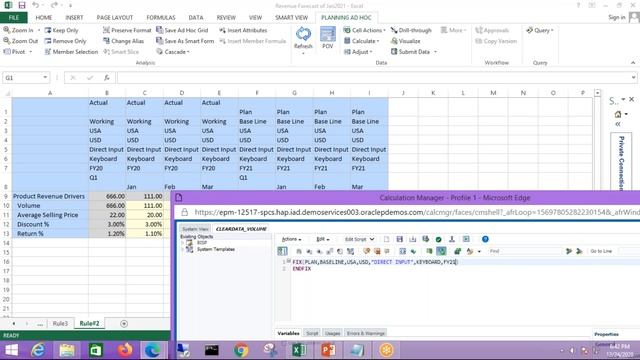The image size is (640, 360).
Task: Switch to System View tab in Calculation Manager
Action: [195, 229]
